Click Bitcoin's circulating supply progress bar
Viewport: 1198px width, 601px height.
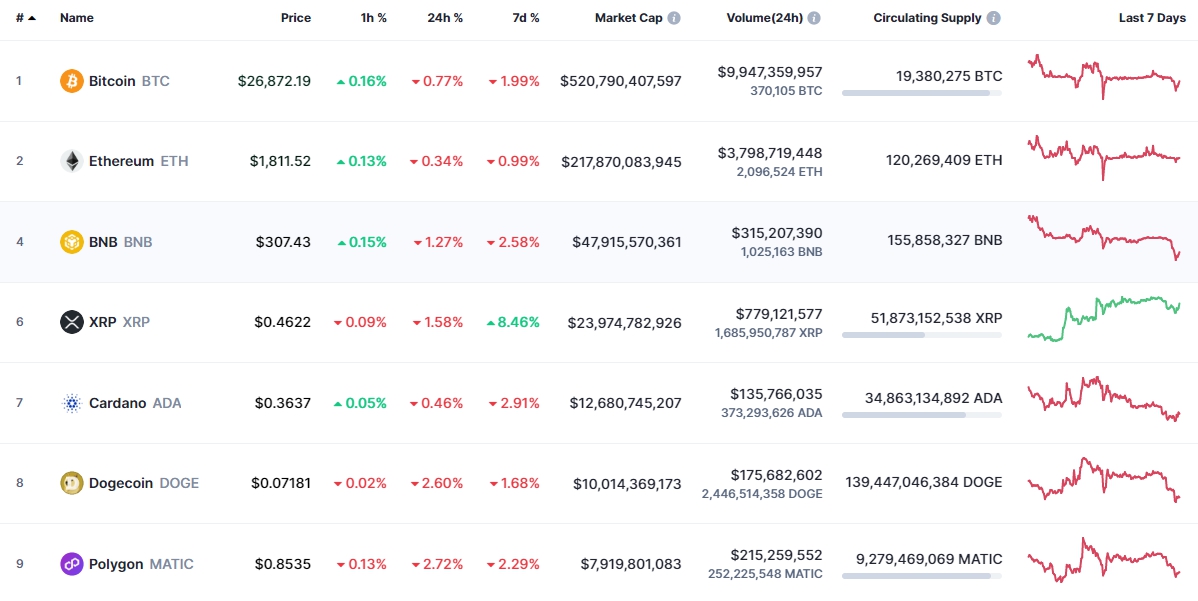tap(921, 93)
